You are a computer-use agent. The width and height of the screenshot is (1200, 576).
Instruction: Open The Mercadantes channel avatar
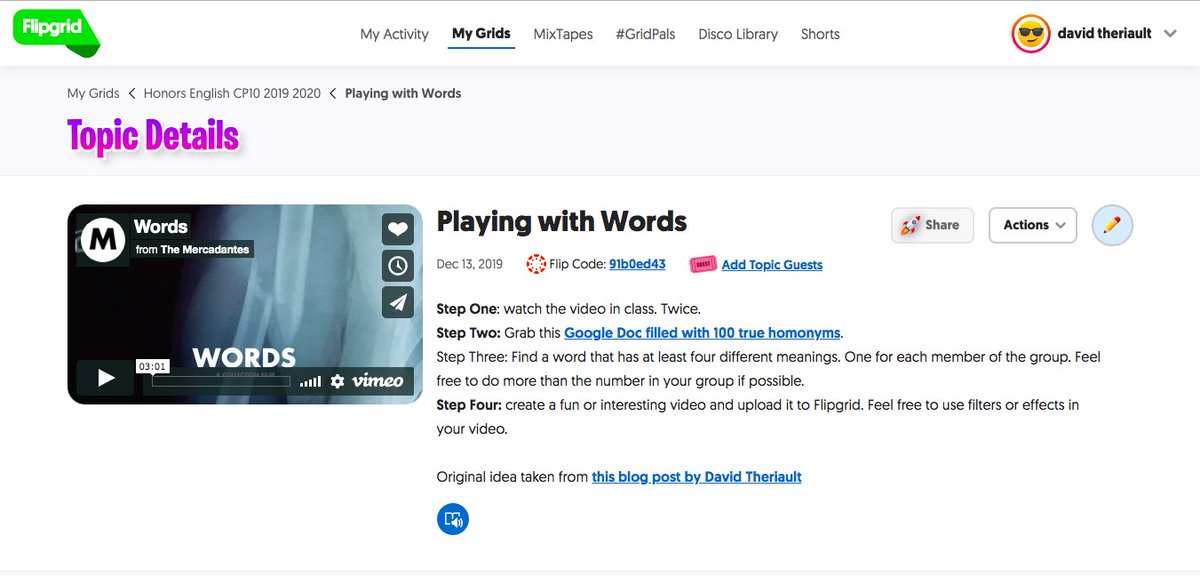coord(103,238)
